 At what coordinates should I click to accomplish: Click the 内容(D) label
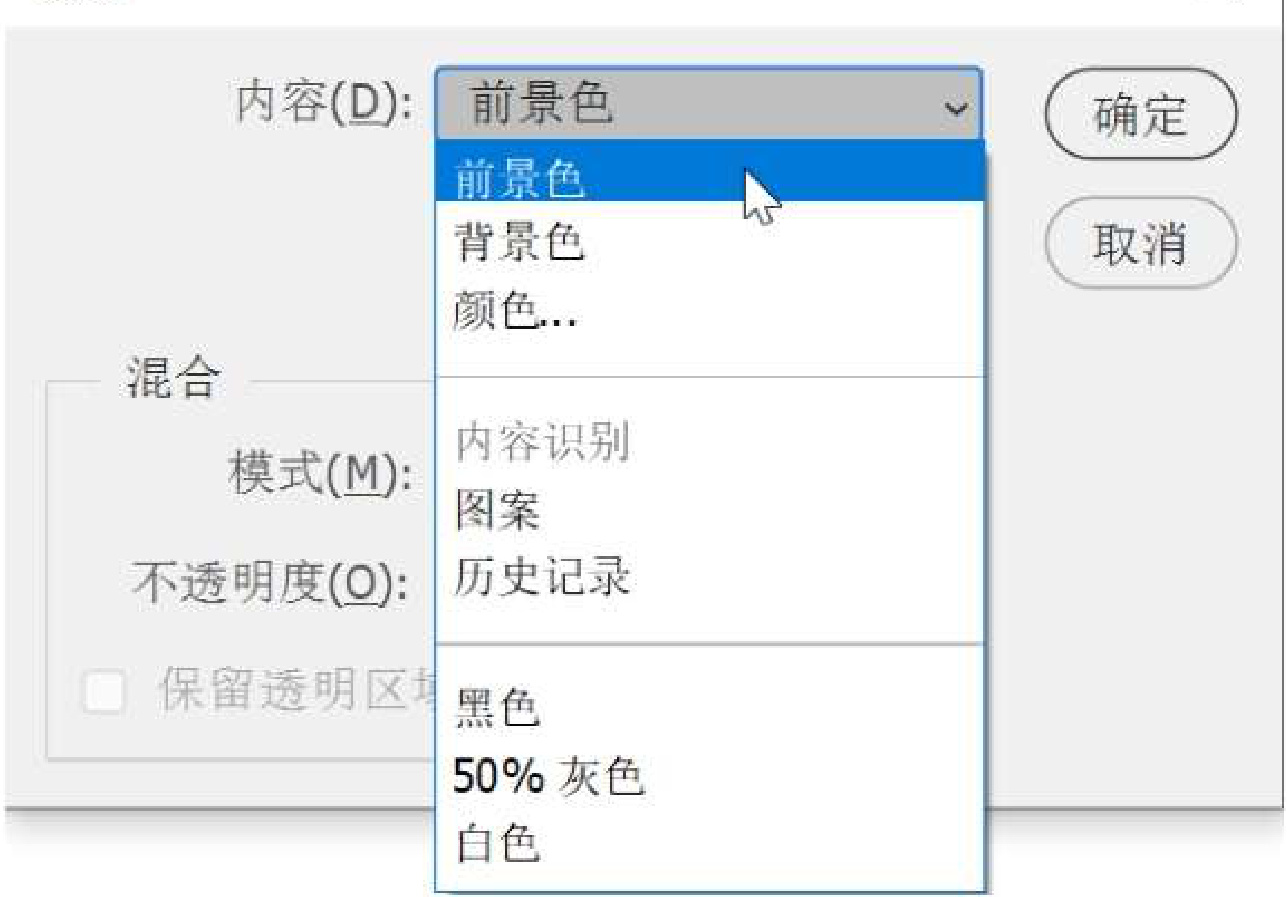click(x=322, y=103)
